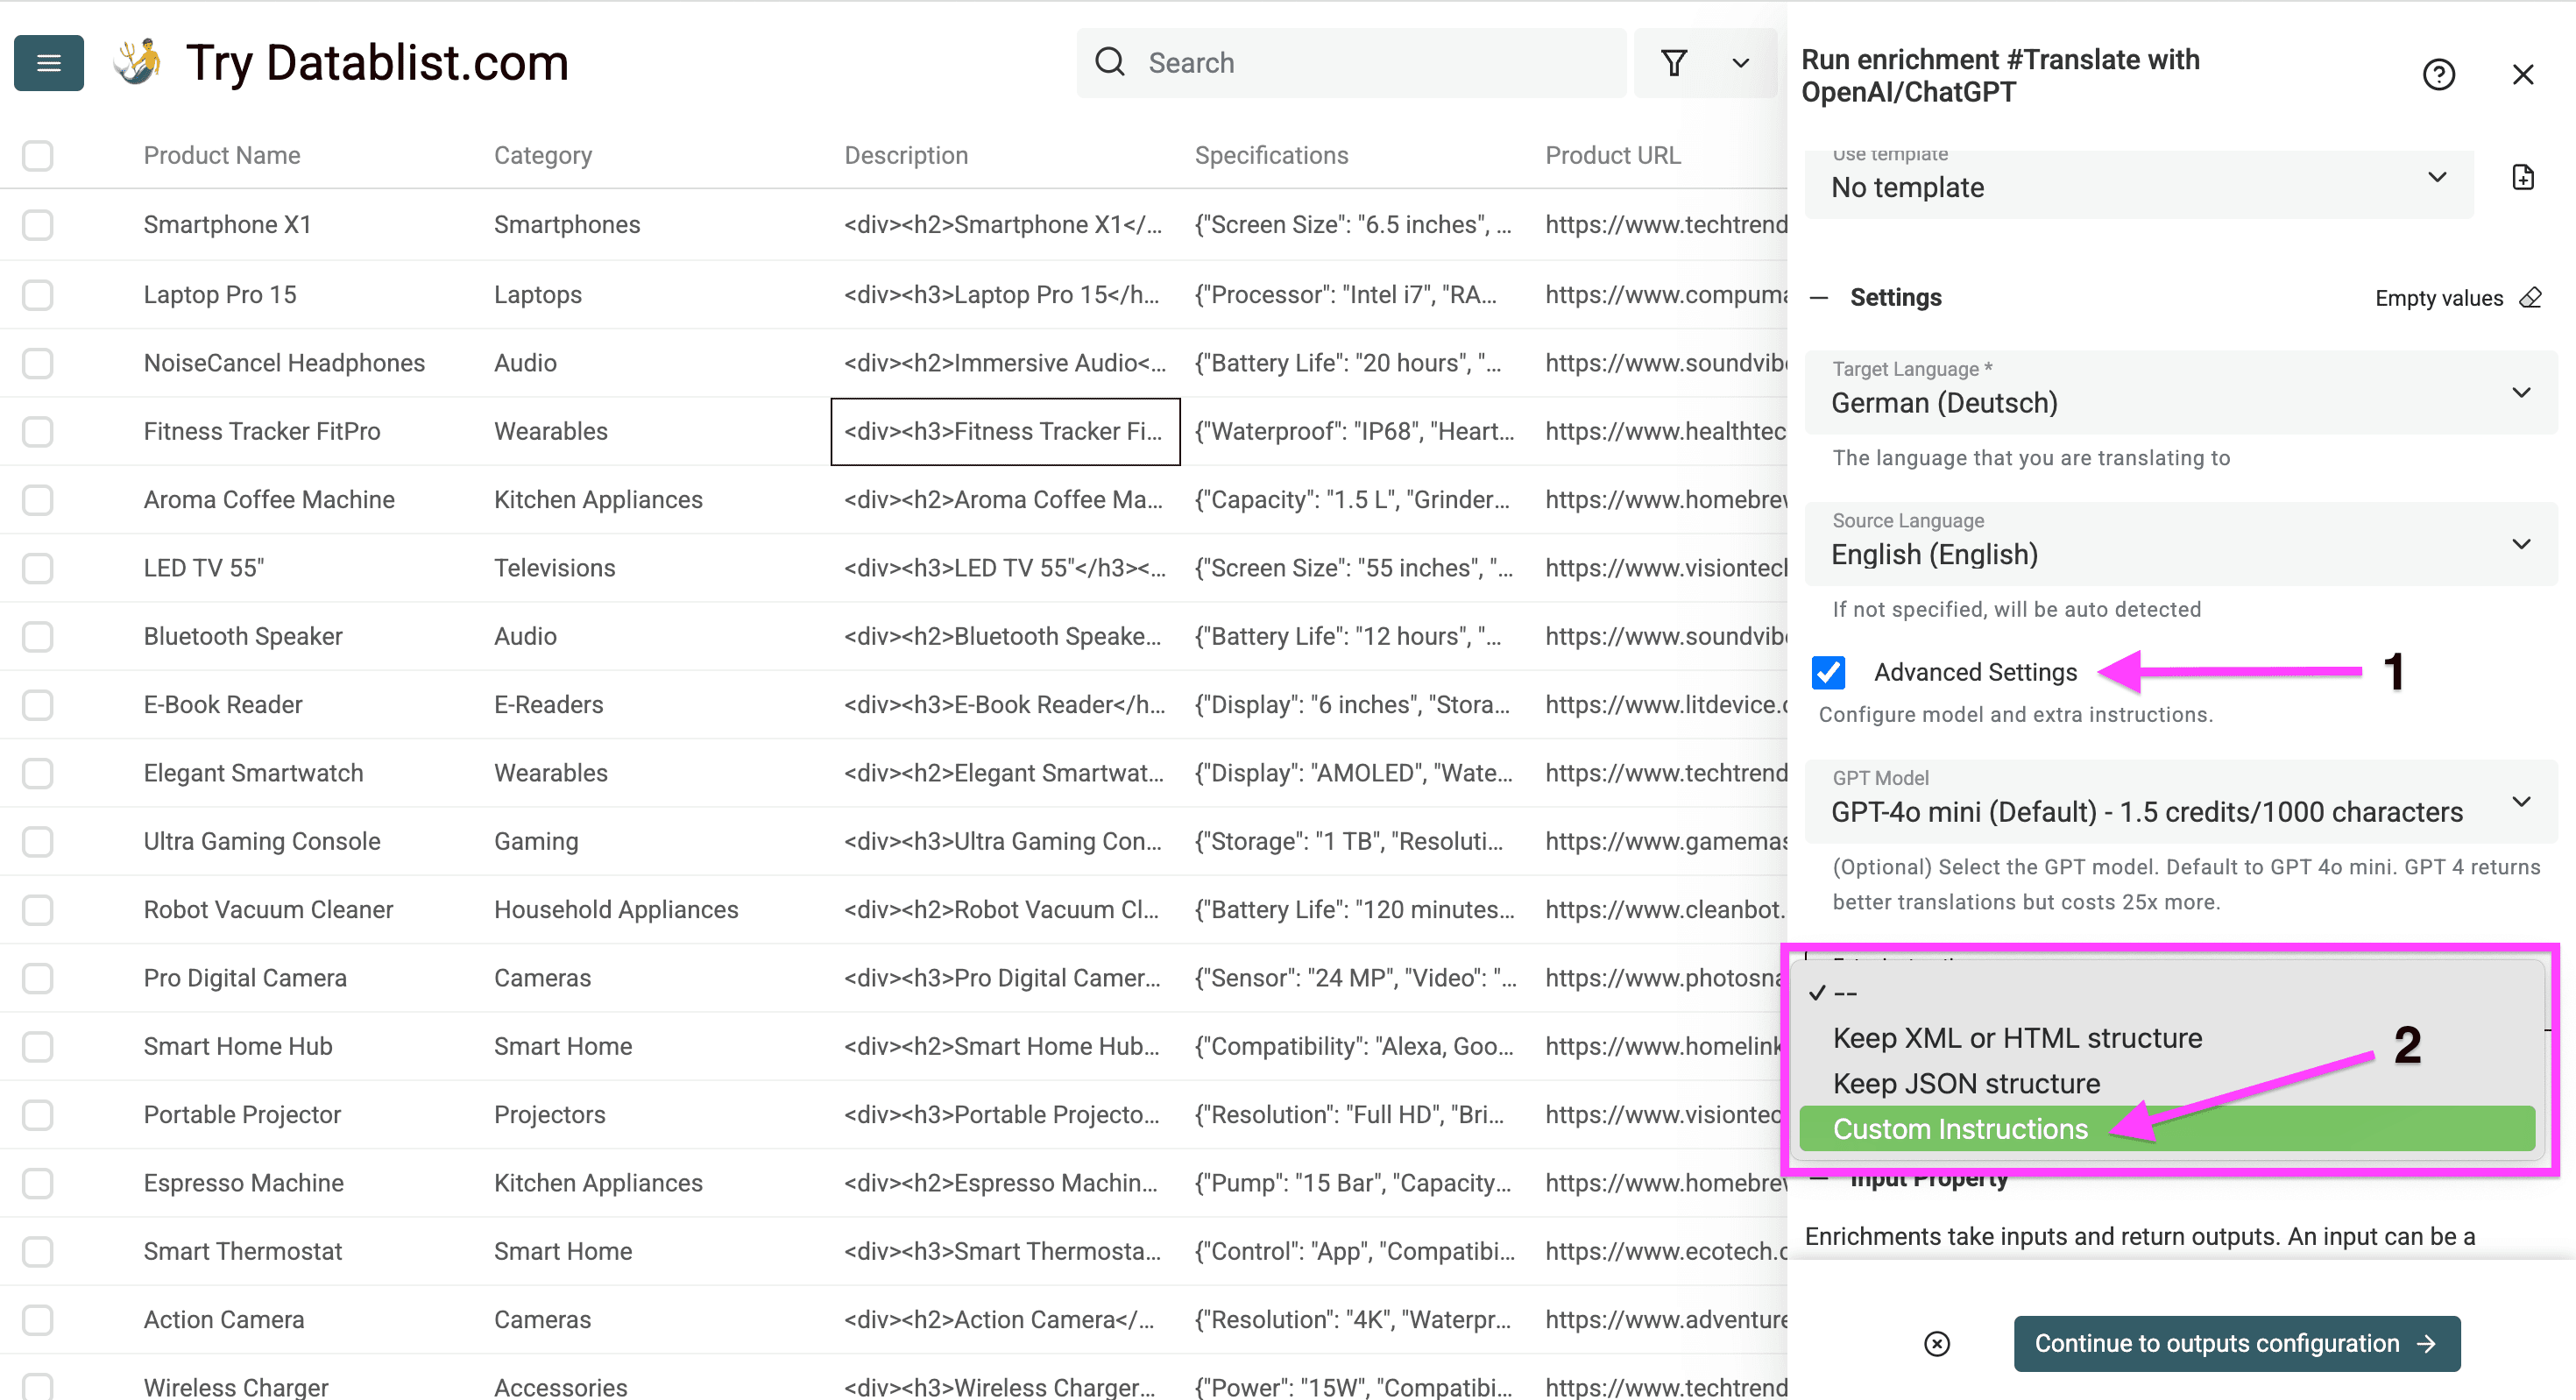This screenshot has width=2576, height=1400.
Task: Click the search magnifier icon
Action: click(x=1110, y=62)
